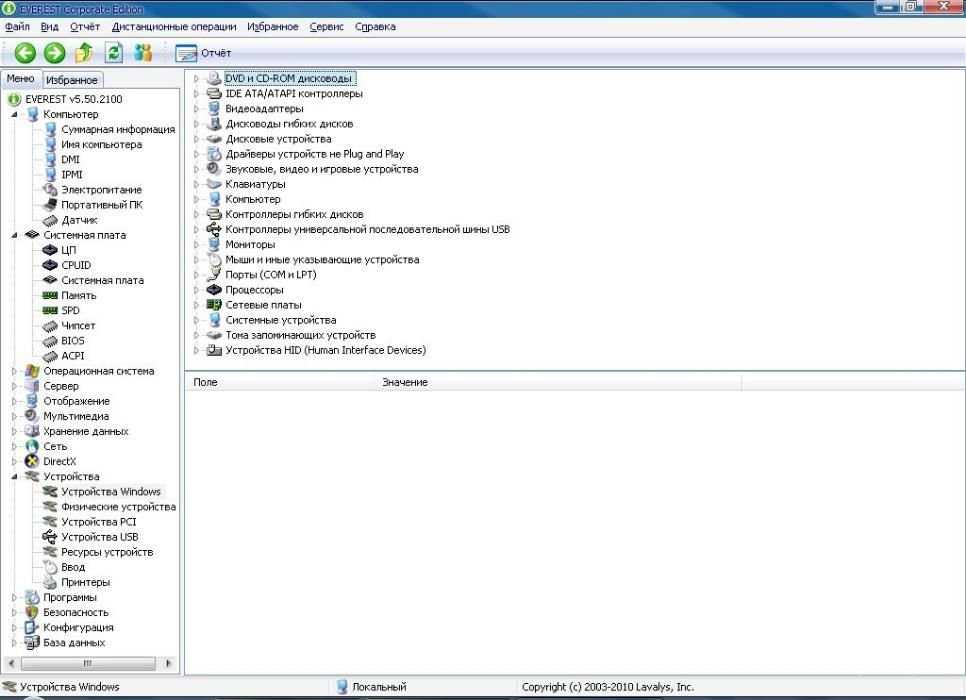Expand the Мультимедиа branch
Viewport: 966px width, 700px height.
click(x=14, y=417)
